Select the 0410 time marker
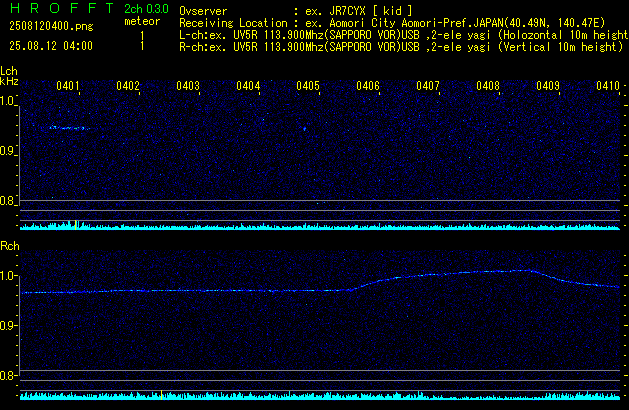Screen dimensions: 629x410 pyautogui.click(x=608, y=86)
